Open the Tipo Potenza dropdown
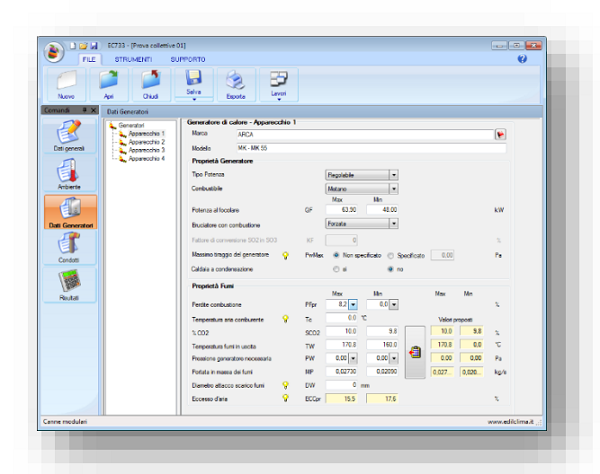 click(393, 174)
